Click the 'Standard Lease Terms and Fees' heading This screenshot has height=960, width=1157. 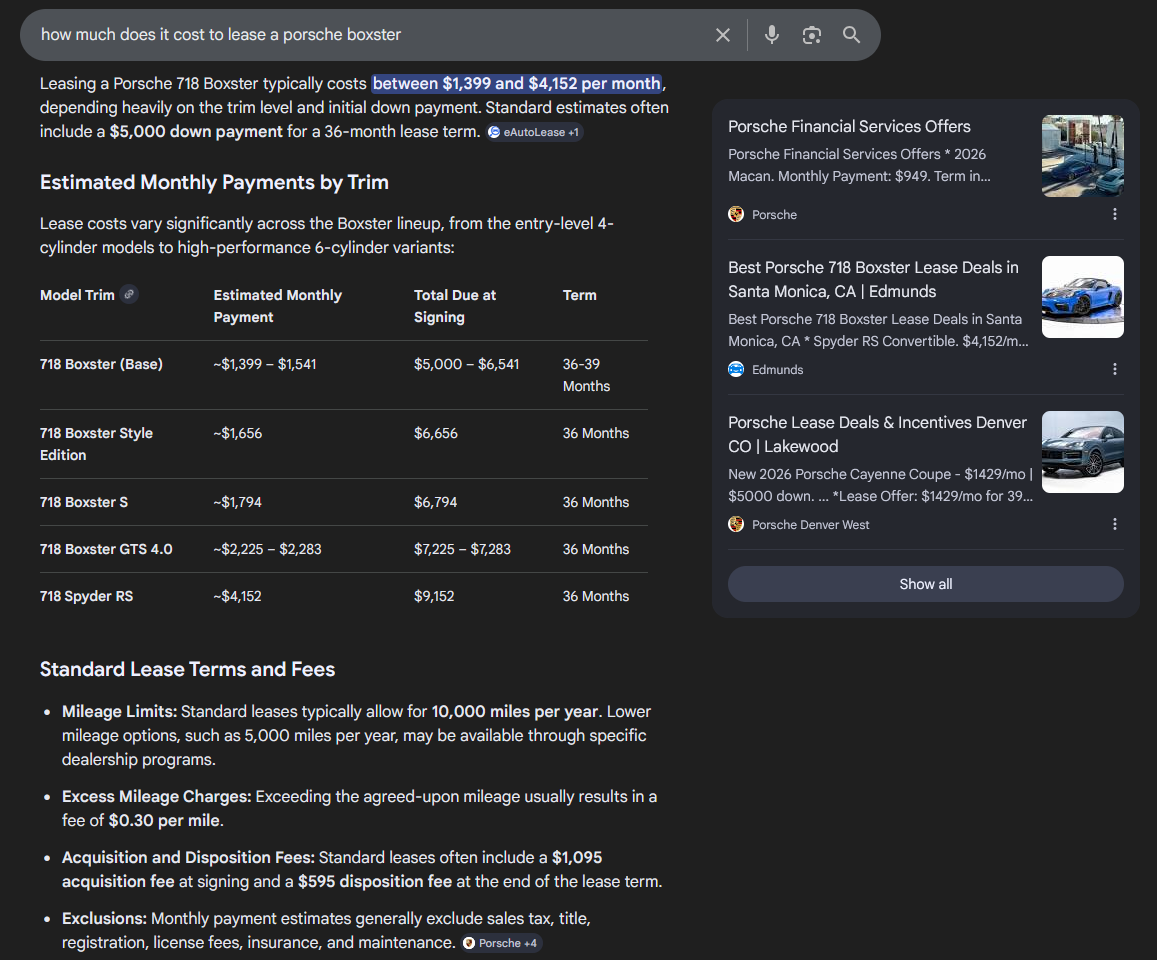tap(187, 669)
